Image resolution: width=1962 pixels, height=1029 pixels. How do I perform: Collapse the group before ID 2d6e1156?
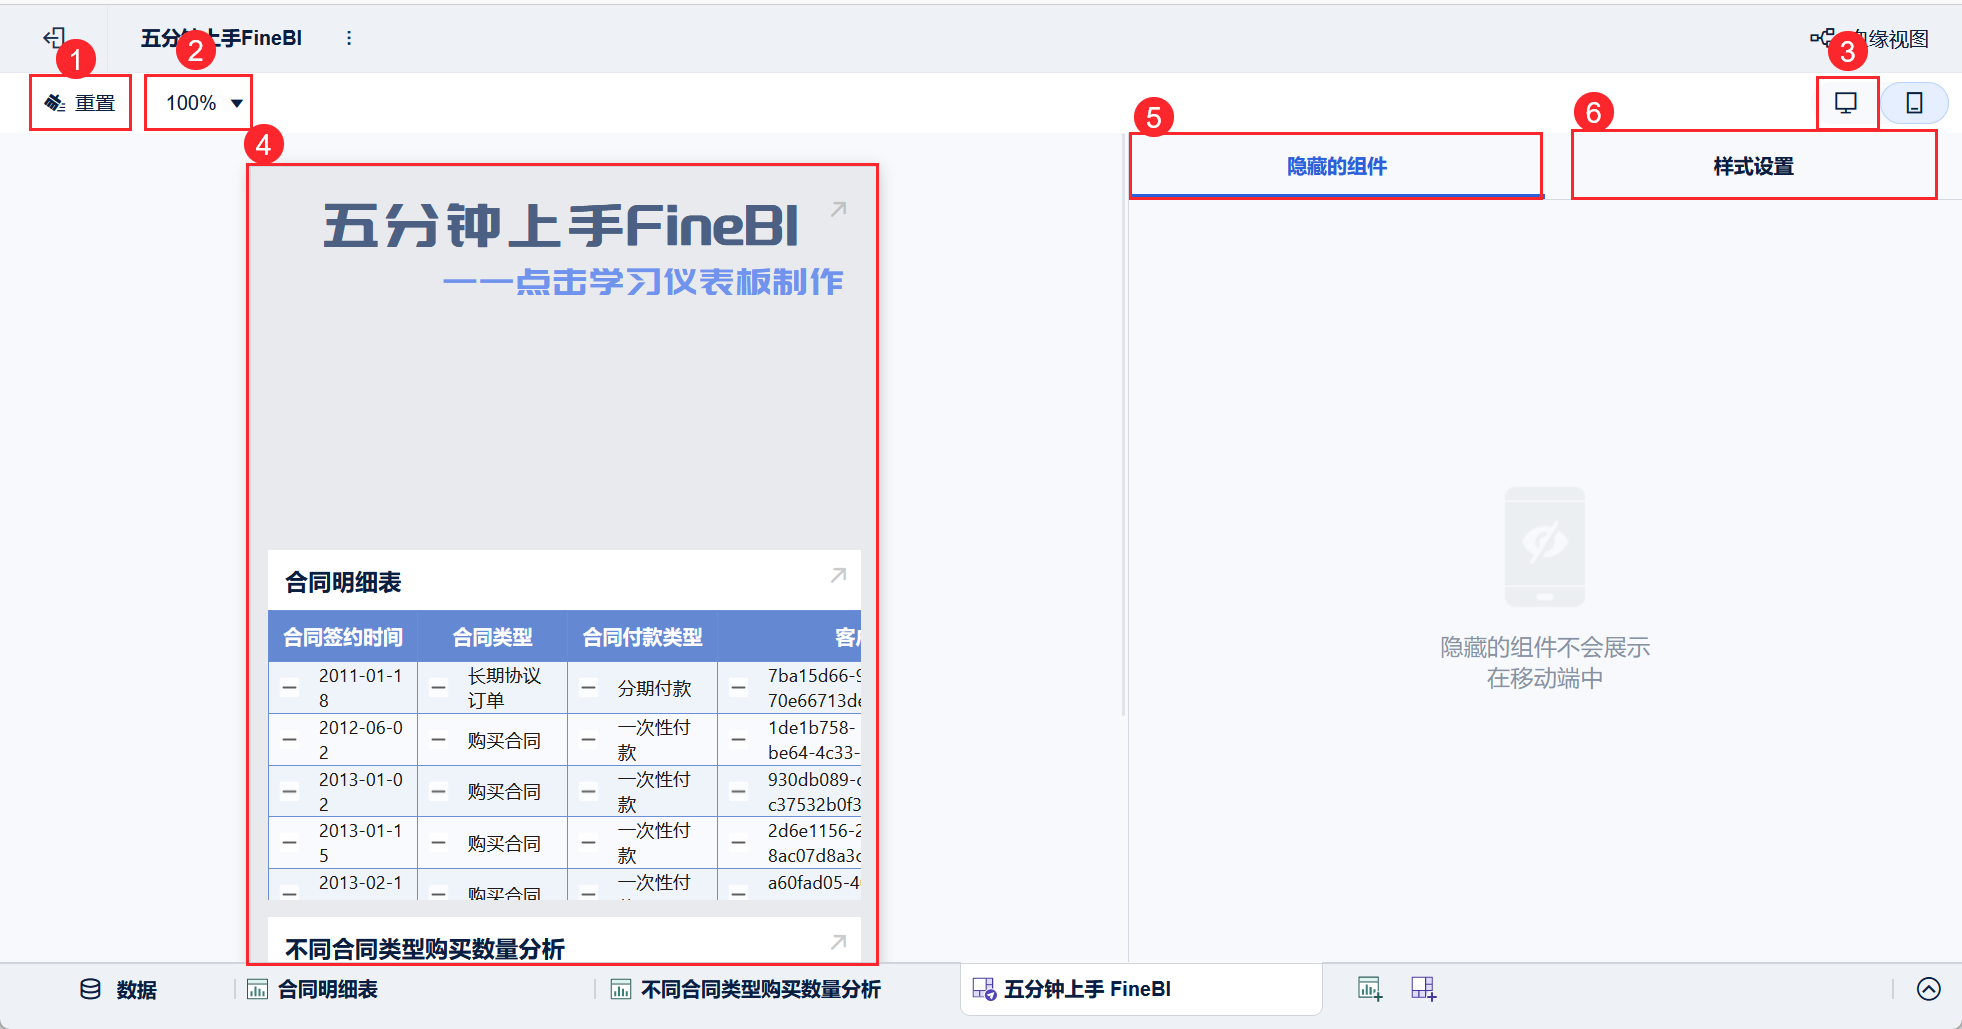point(738,843)
